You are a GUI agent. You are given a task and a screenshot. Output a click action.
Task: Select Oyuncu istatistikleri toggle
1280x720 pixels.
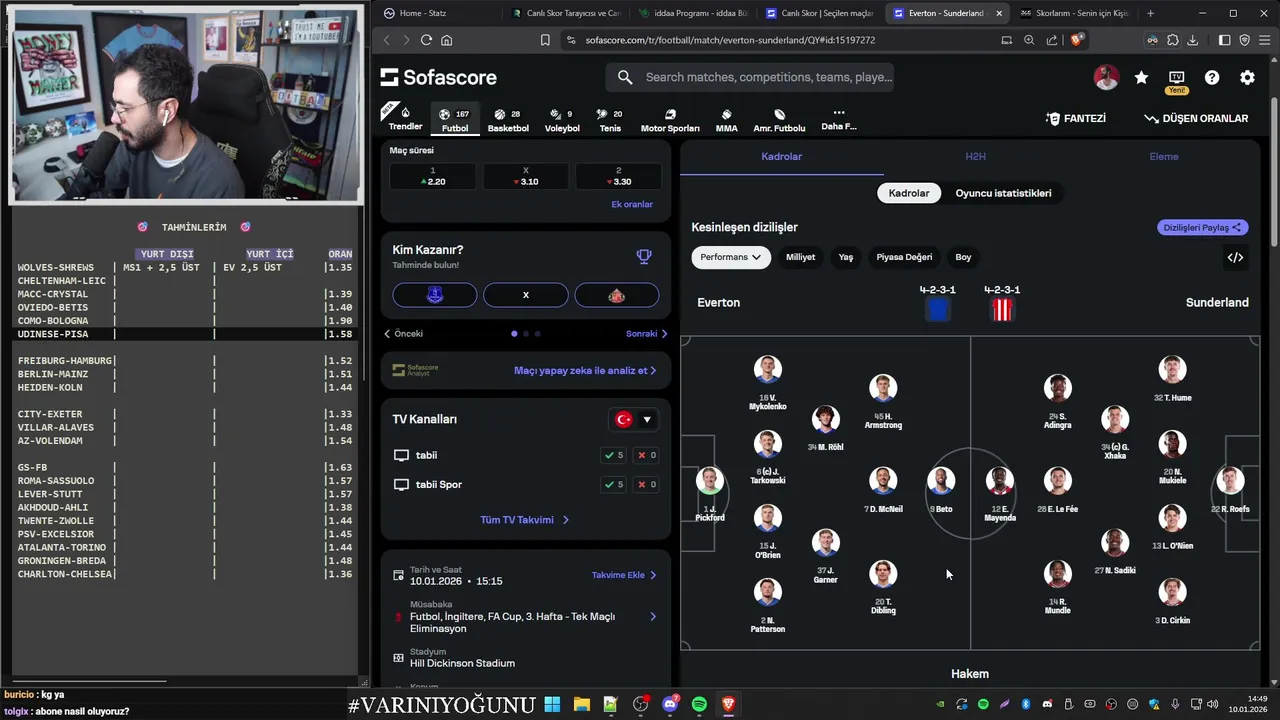tap(1003, 193)
